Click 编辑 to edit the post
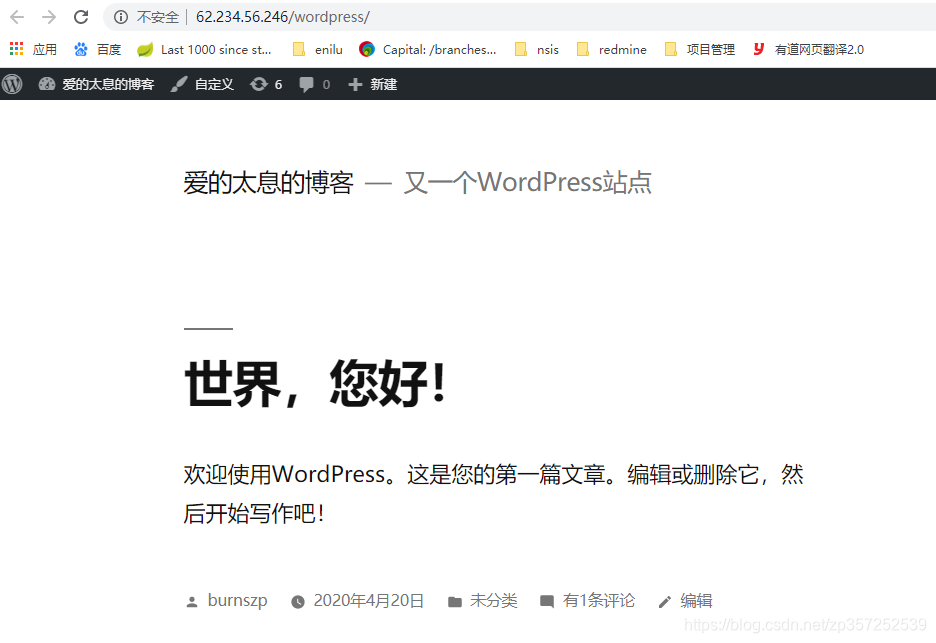 (696, 601)
